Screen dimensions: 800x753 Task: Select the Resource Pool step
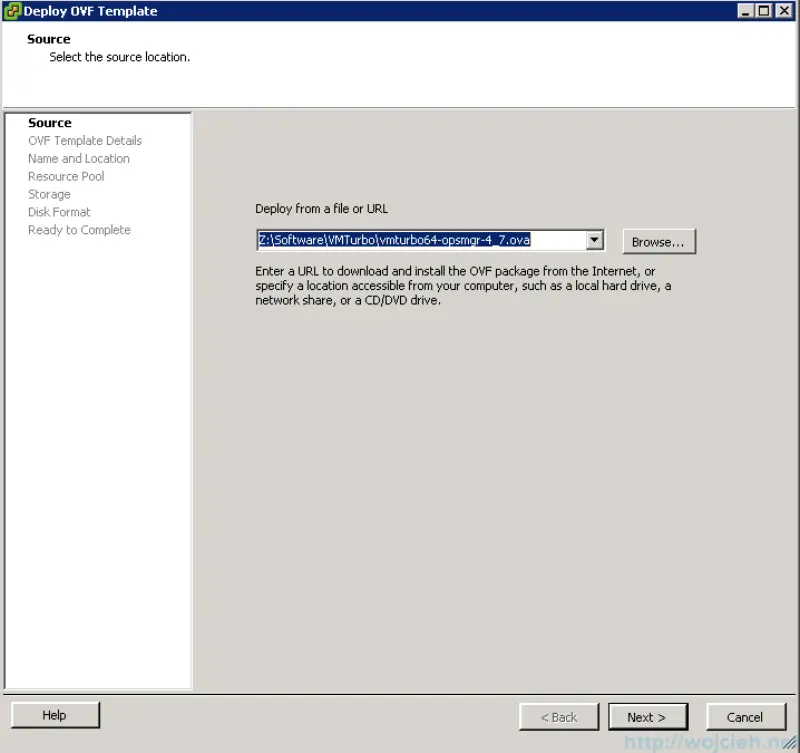(66, 176)
